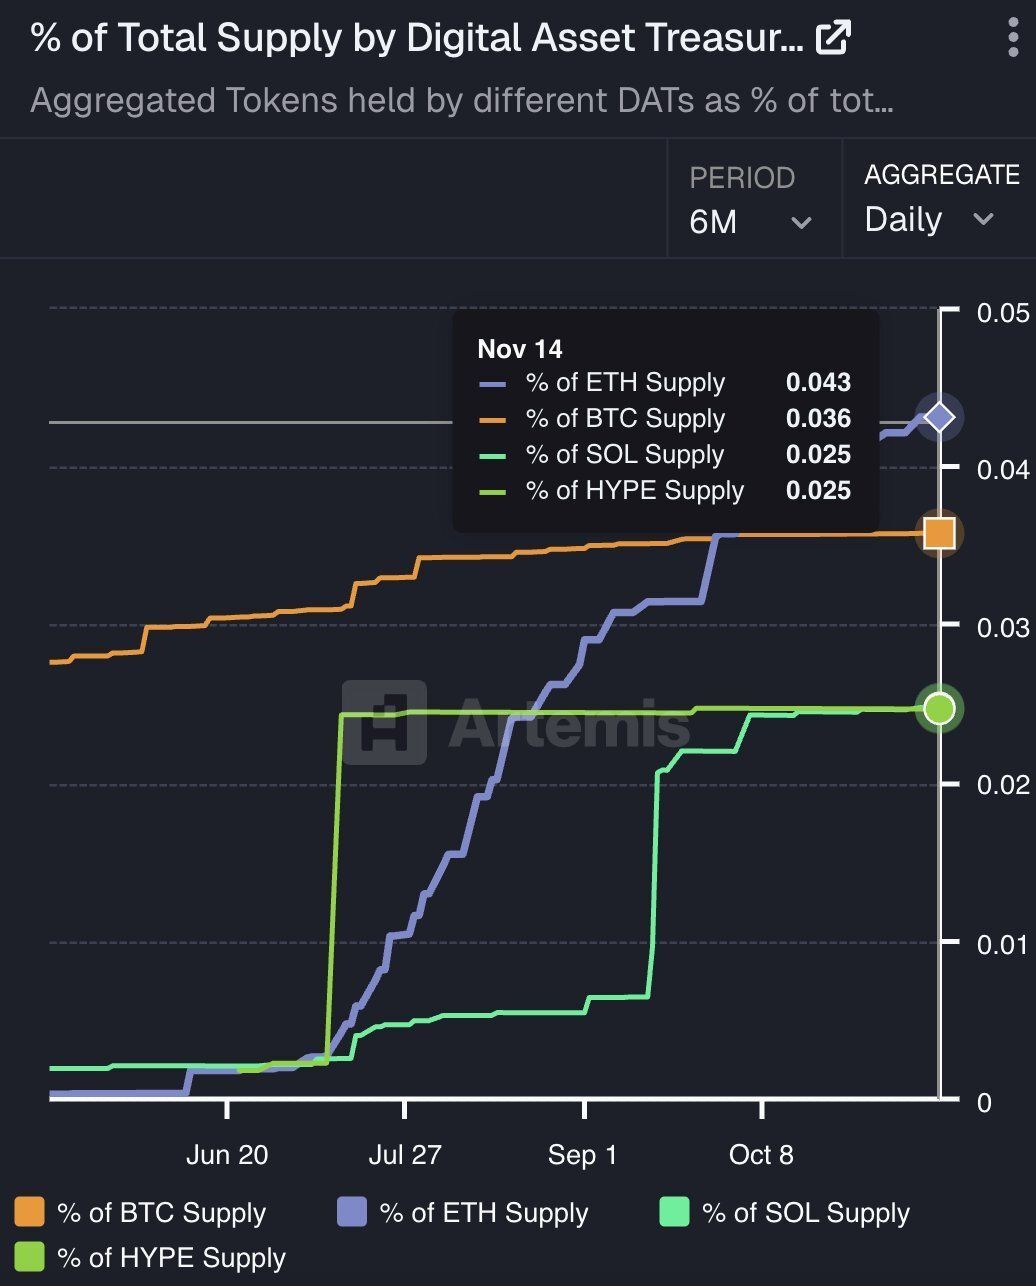The height and width of the screenshot is (1286, 1036).
Task: Click the green circle HYPE endpoint marker
Action: click(x=938, y=709)
